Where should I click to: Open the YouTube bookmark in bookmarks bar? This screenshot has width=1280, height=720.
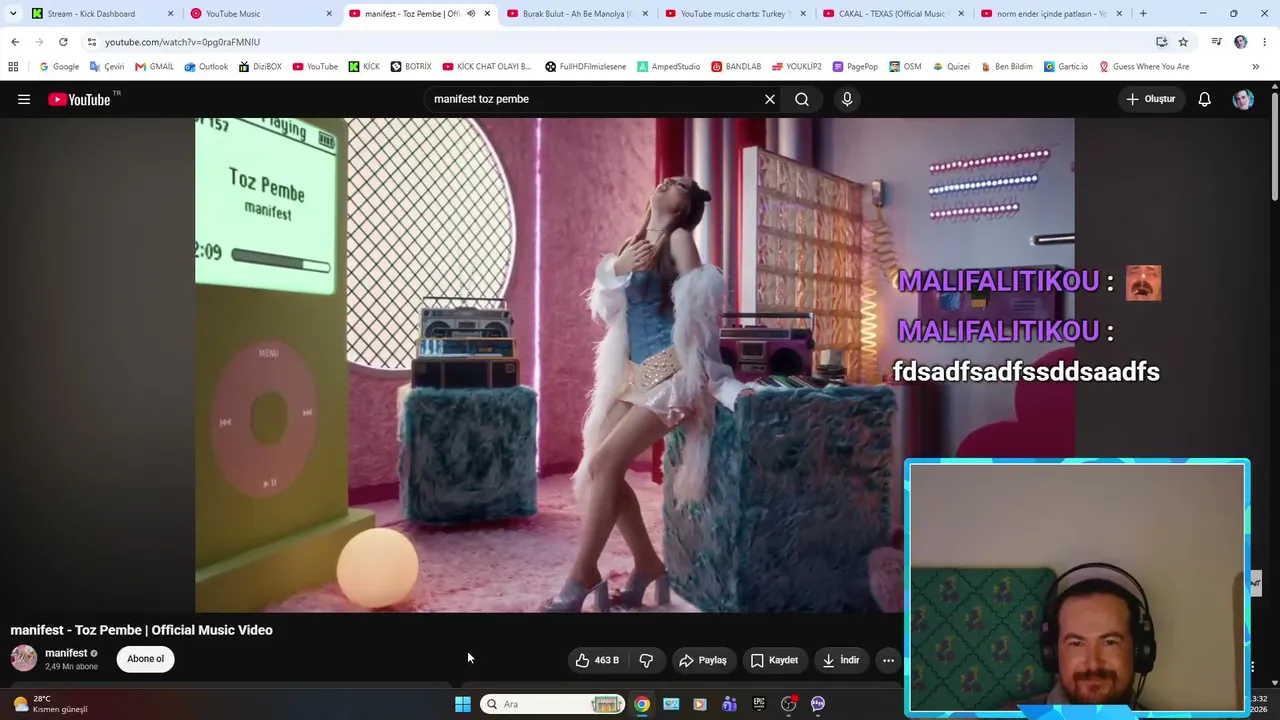coord(315,67)
